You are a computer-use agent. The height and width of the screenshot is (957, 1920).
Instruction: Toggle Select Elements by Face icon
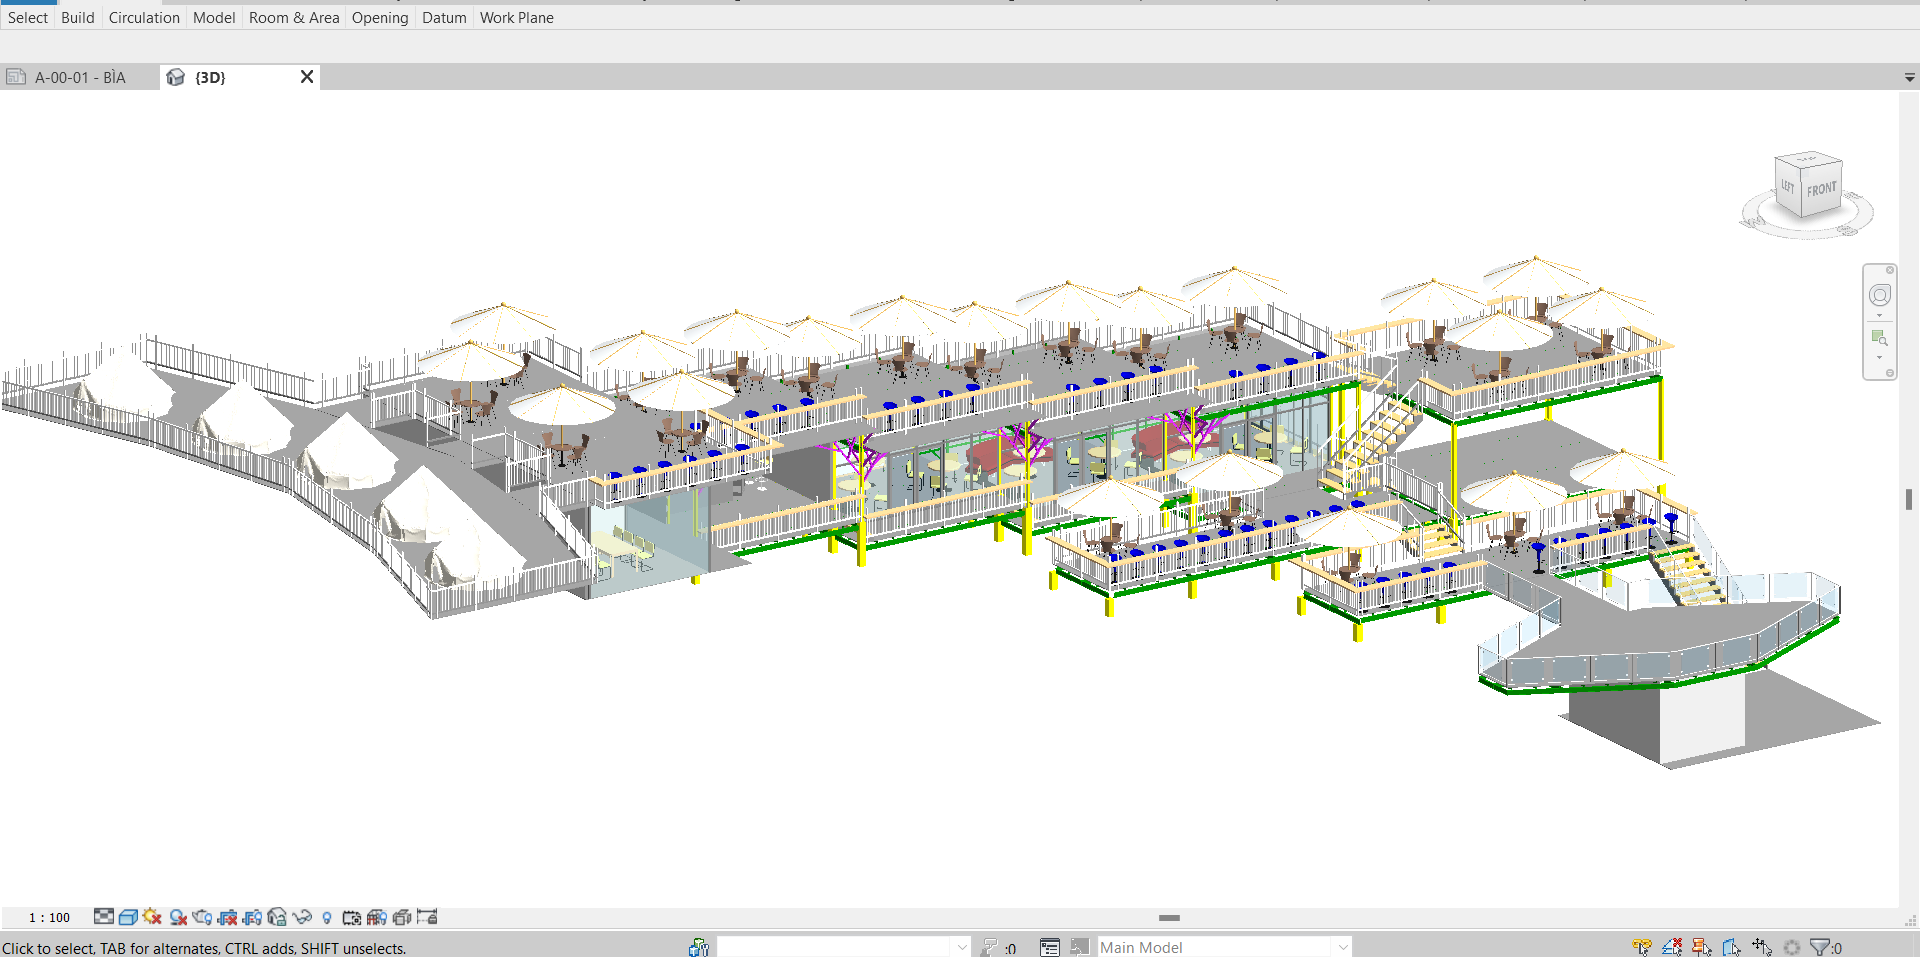click(x=1731, y=947)
